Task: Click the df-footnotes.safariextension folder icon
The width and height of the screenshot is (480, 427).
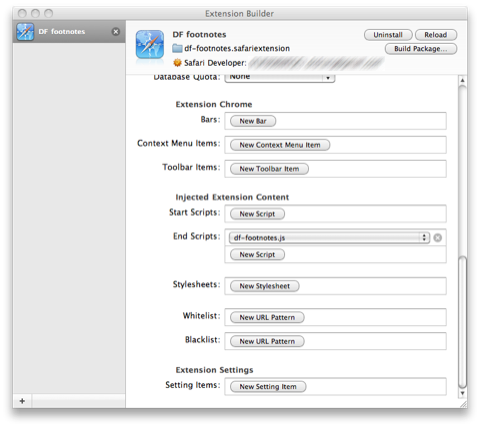Action: (177, 49)
